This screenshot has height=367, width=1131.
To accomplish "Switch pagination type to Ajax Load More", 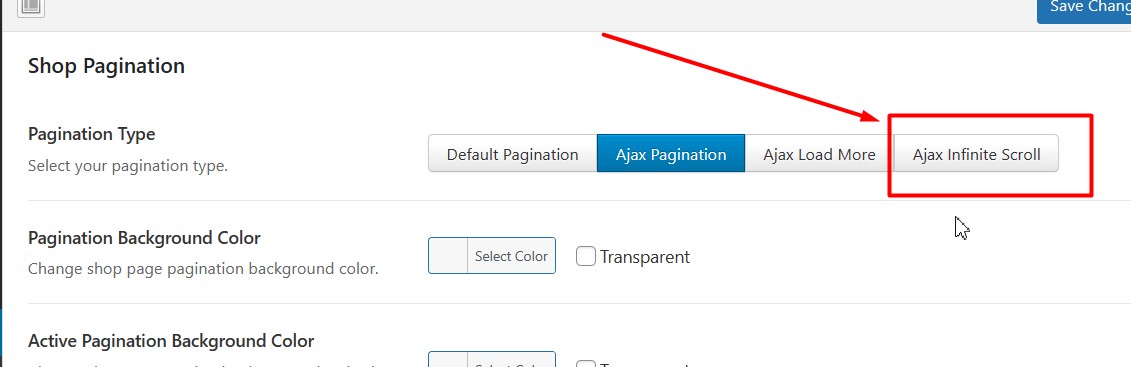I will click(x=819, y=153).
